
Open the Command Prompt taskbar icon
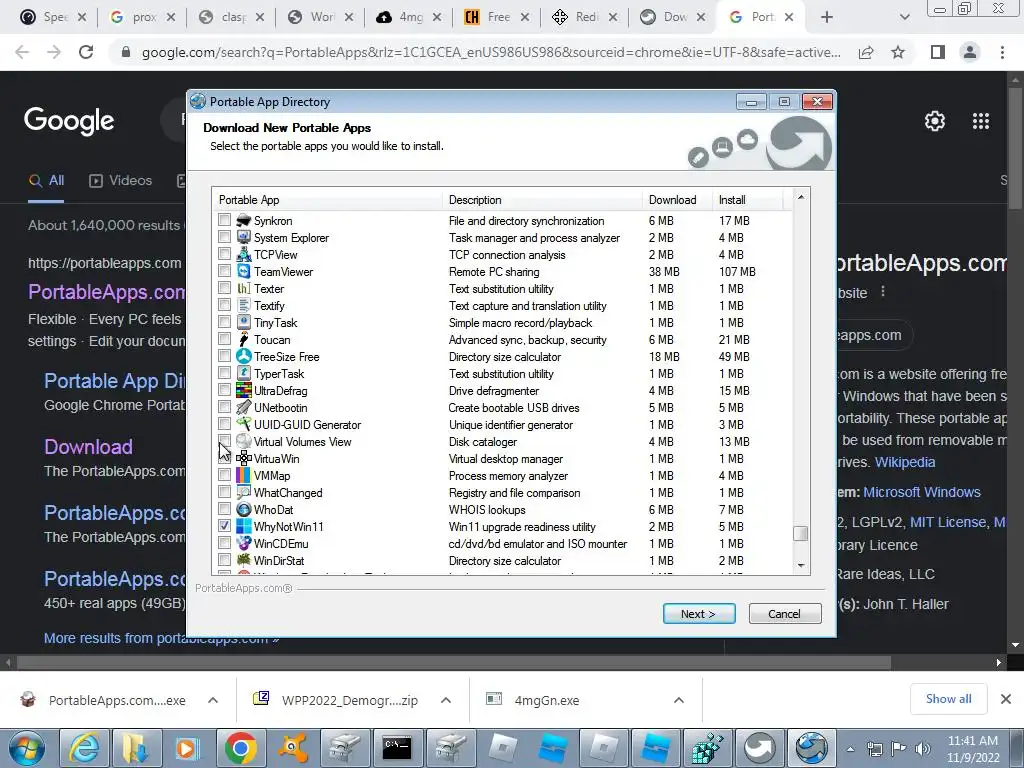click(x=396, y=748)
